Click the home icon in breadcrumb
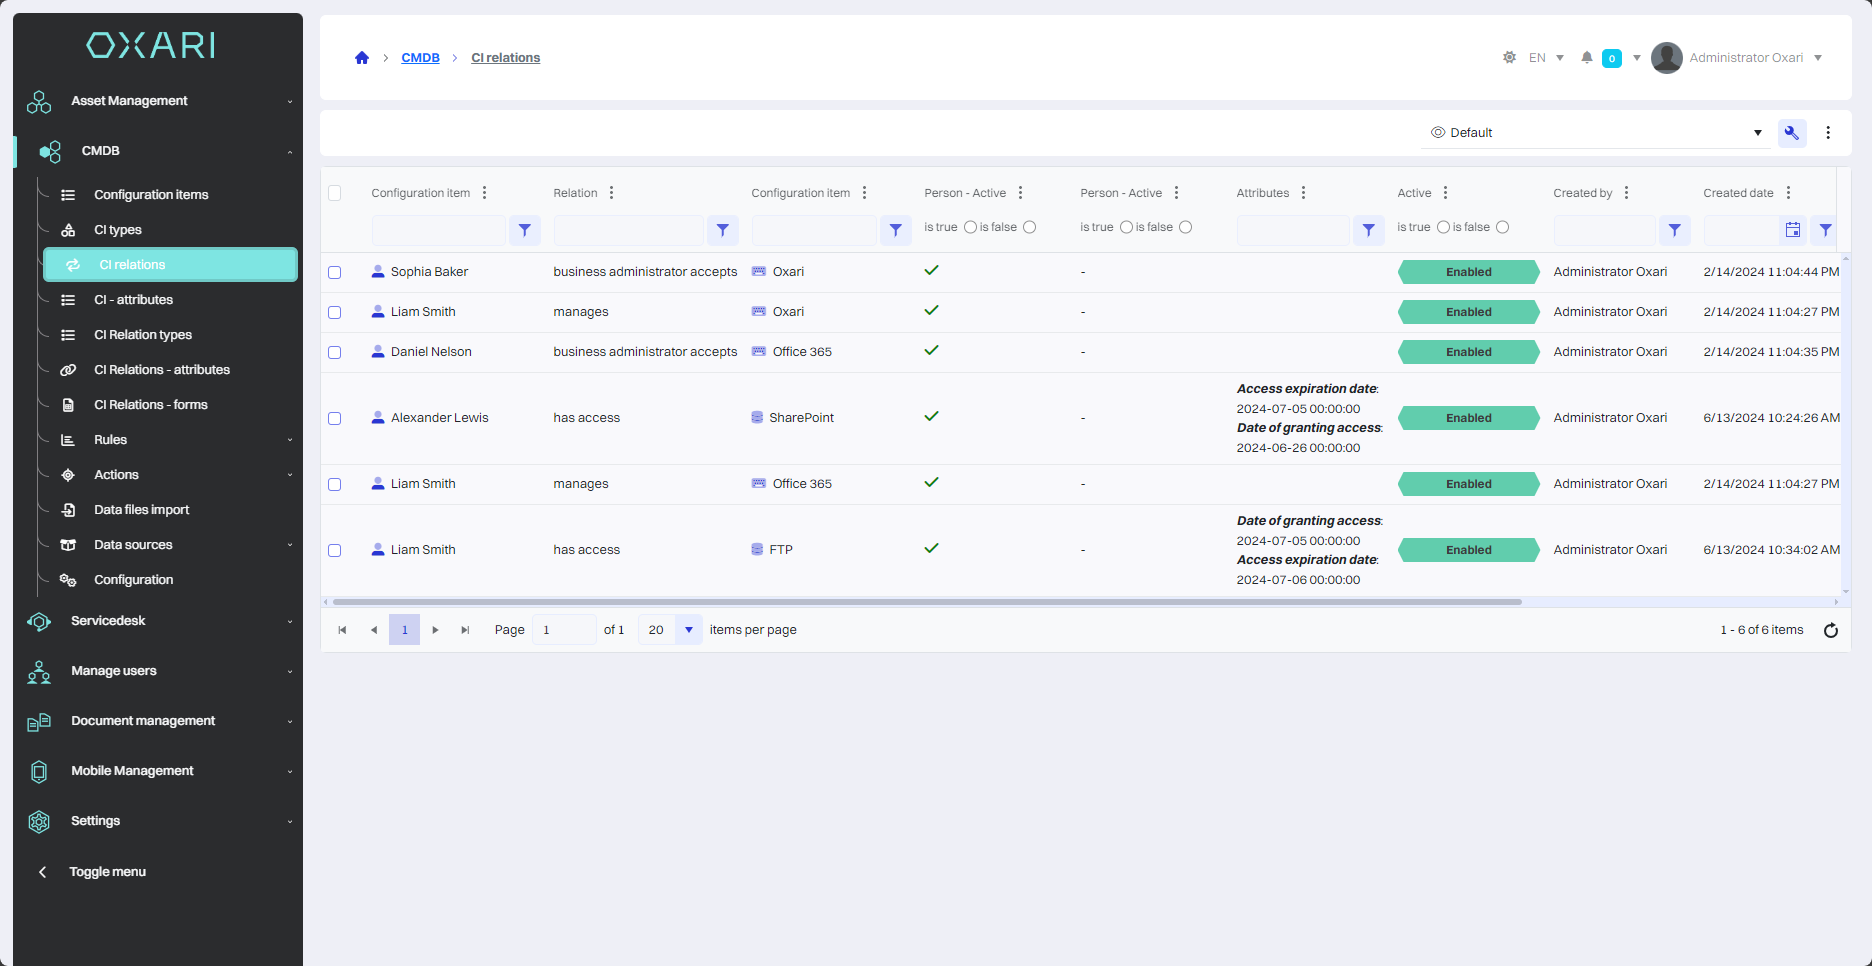Screen dimensions: 1872x966 coord(362,58)
